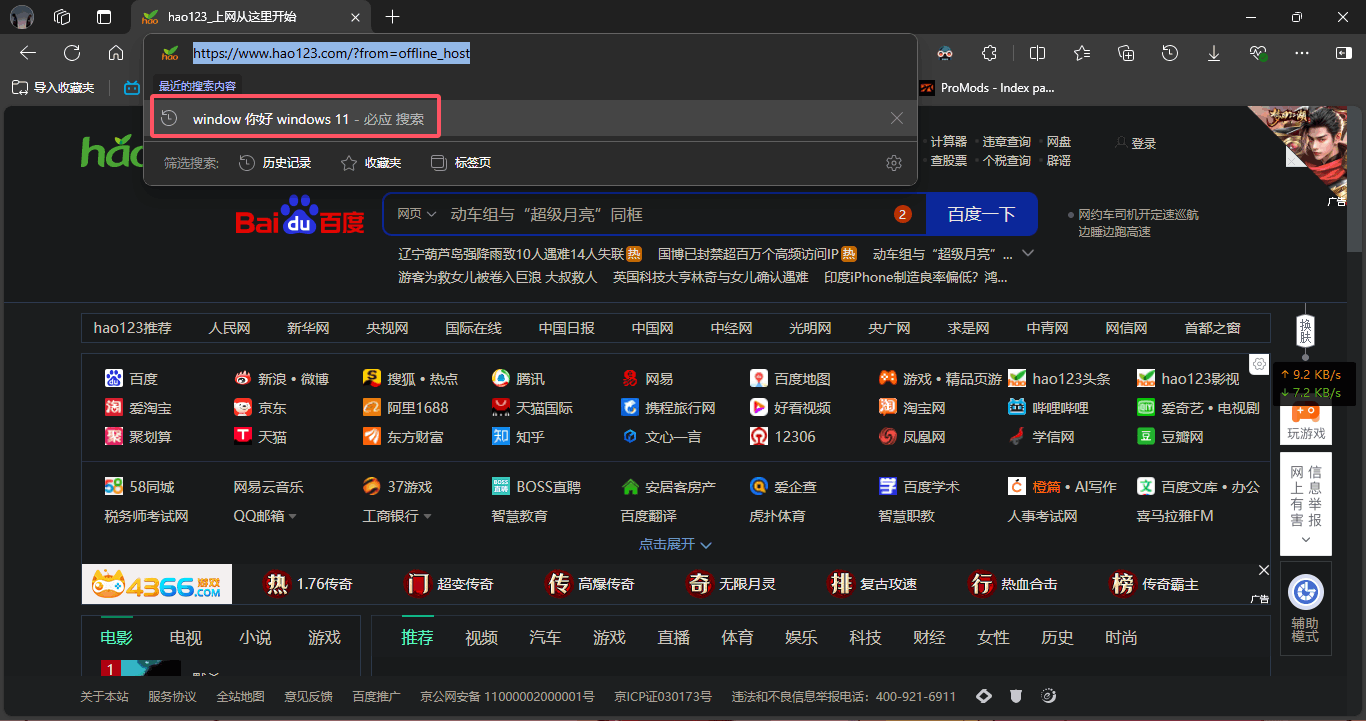Open the 哔哩哔哩 site link
This screenshot has height=721, width=1366.
point(1049,408)
